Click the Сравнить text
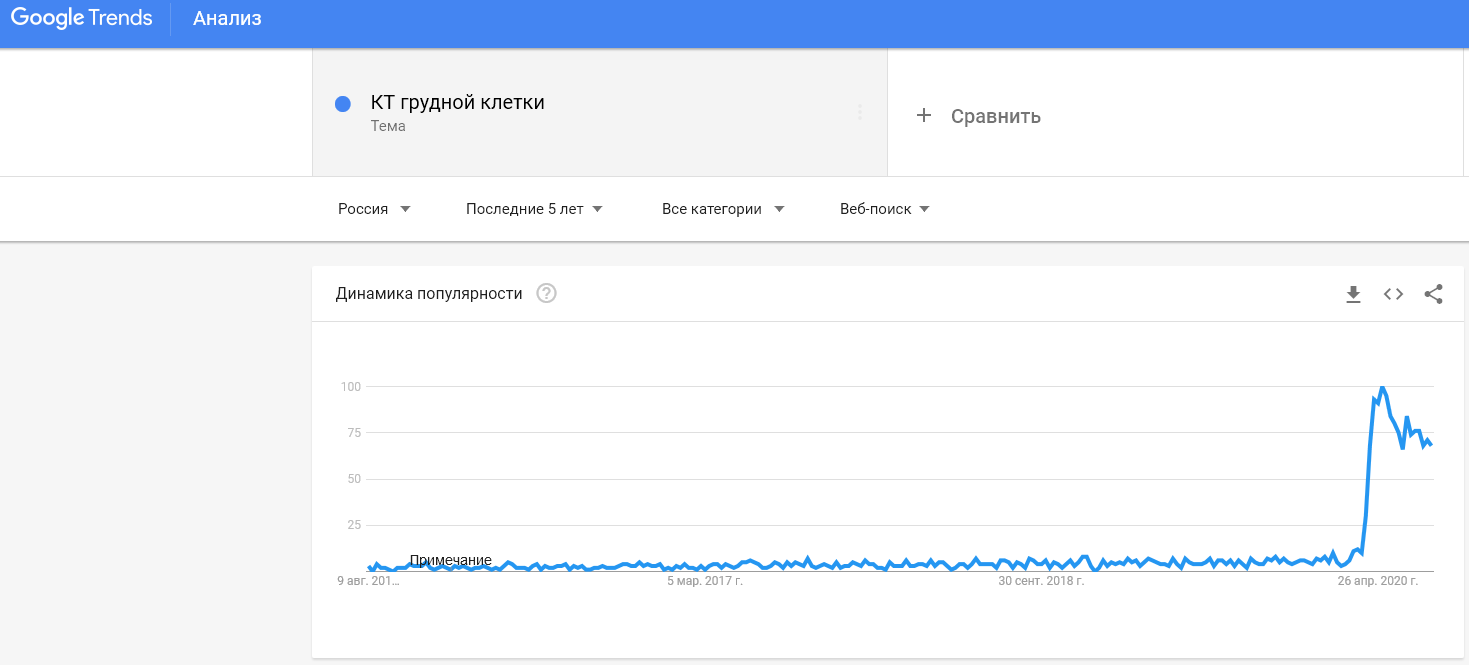Screen dimensions: 1469x665 point(995,117)
